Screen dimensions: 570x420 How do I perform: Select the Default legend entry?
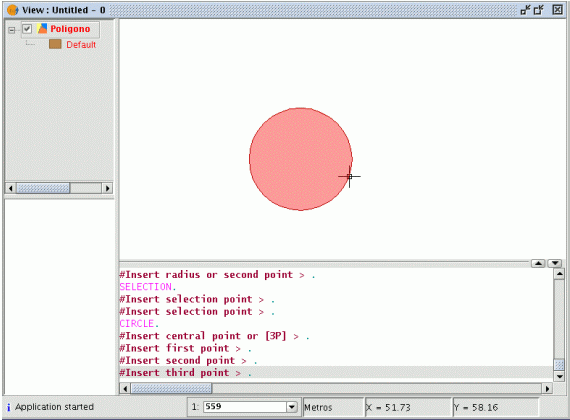81,45
